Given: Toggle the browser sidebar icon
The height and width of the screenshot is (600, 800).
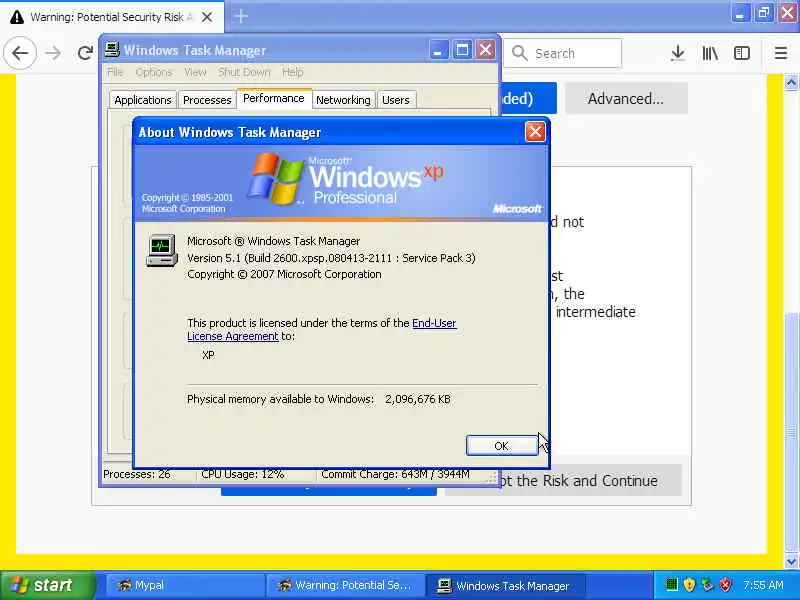Looking at the screenshot, I should pyautogui.click(x=742, y=53).
